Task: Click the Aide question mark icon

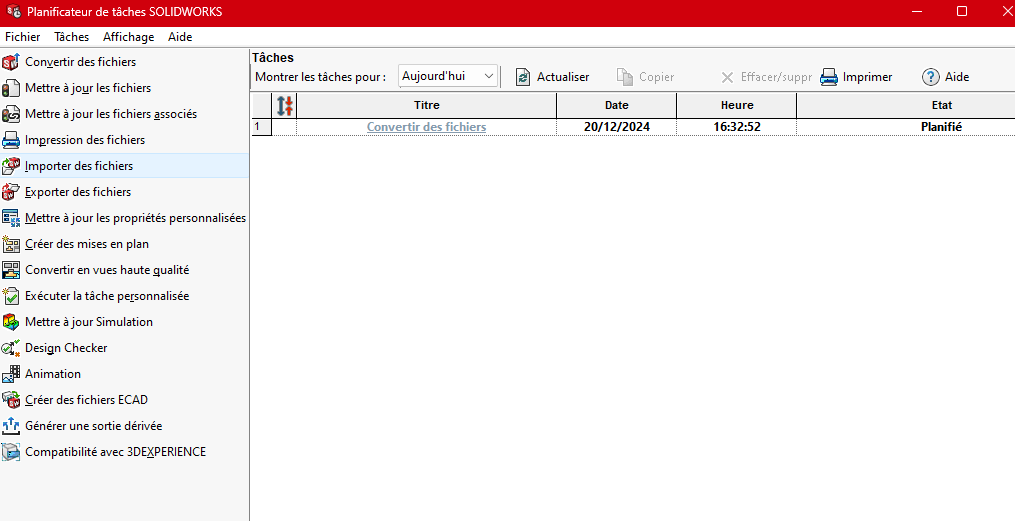Action: (930, 77)
